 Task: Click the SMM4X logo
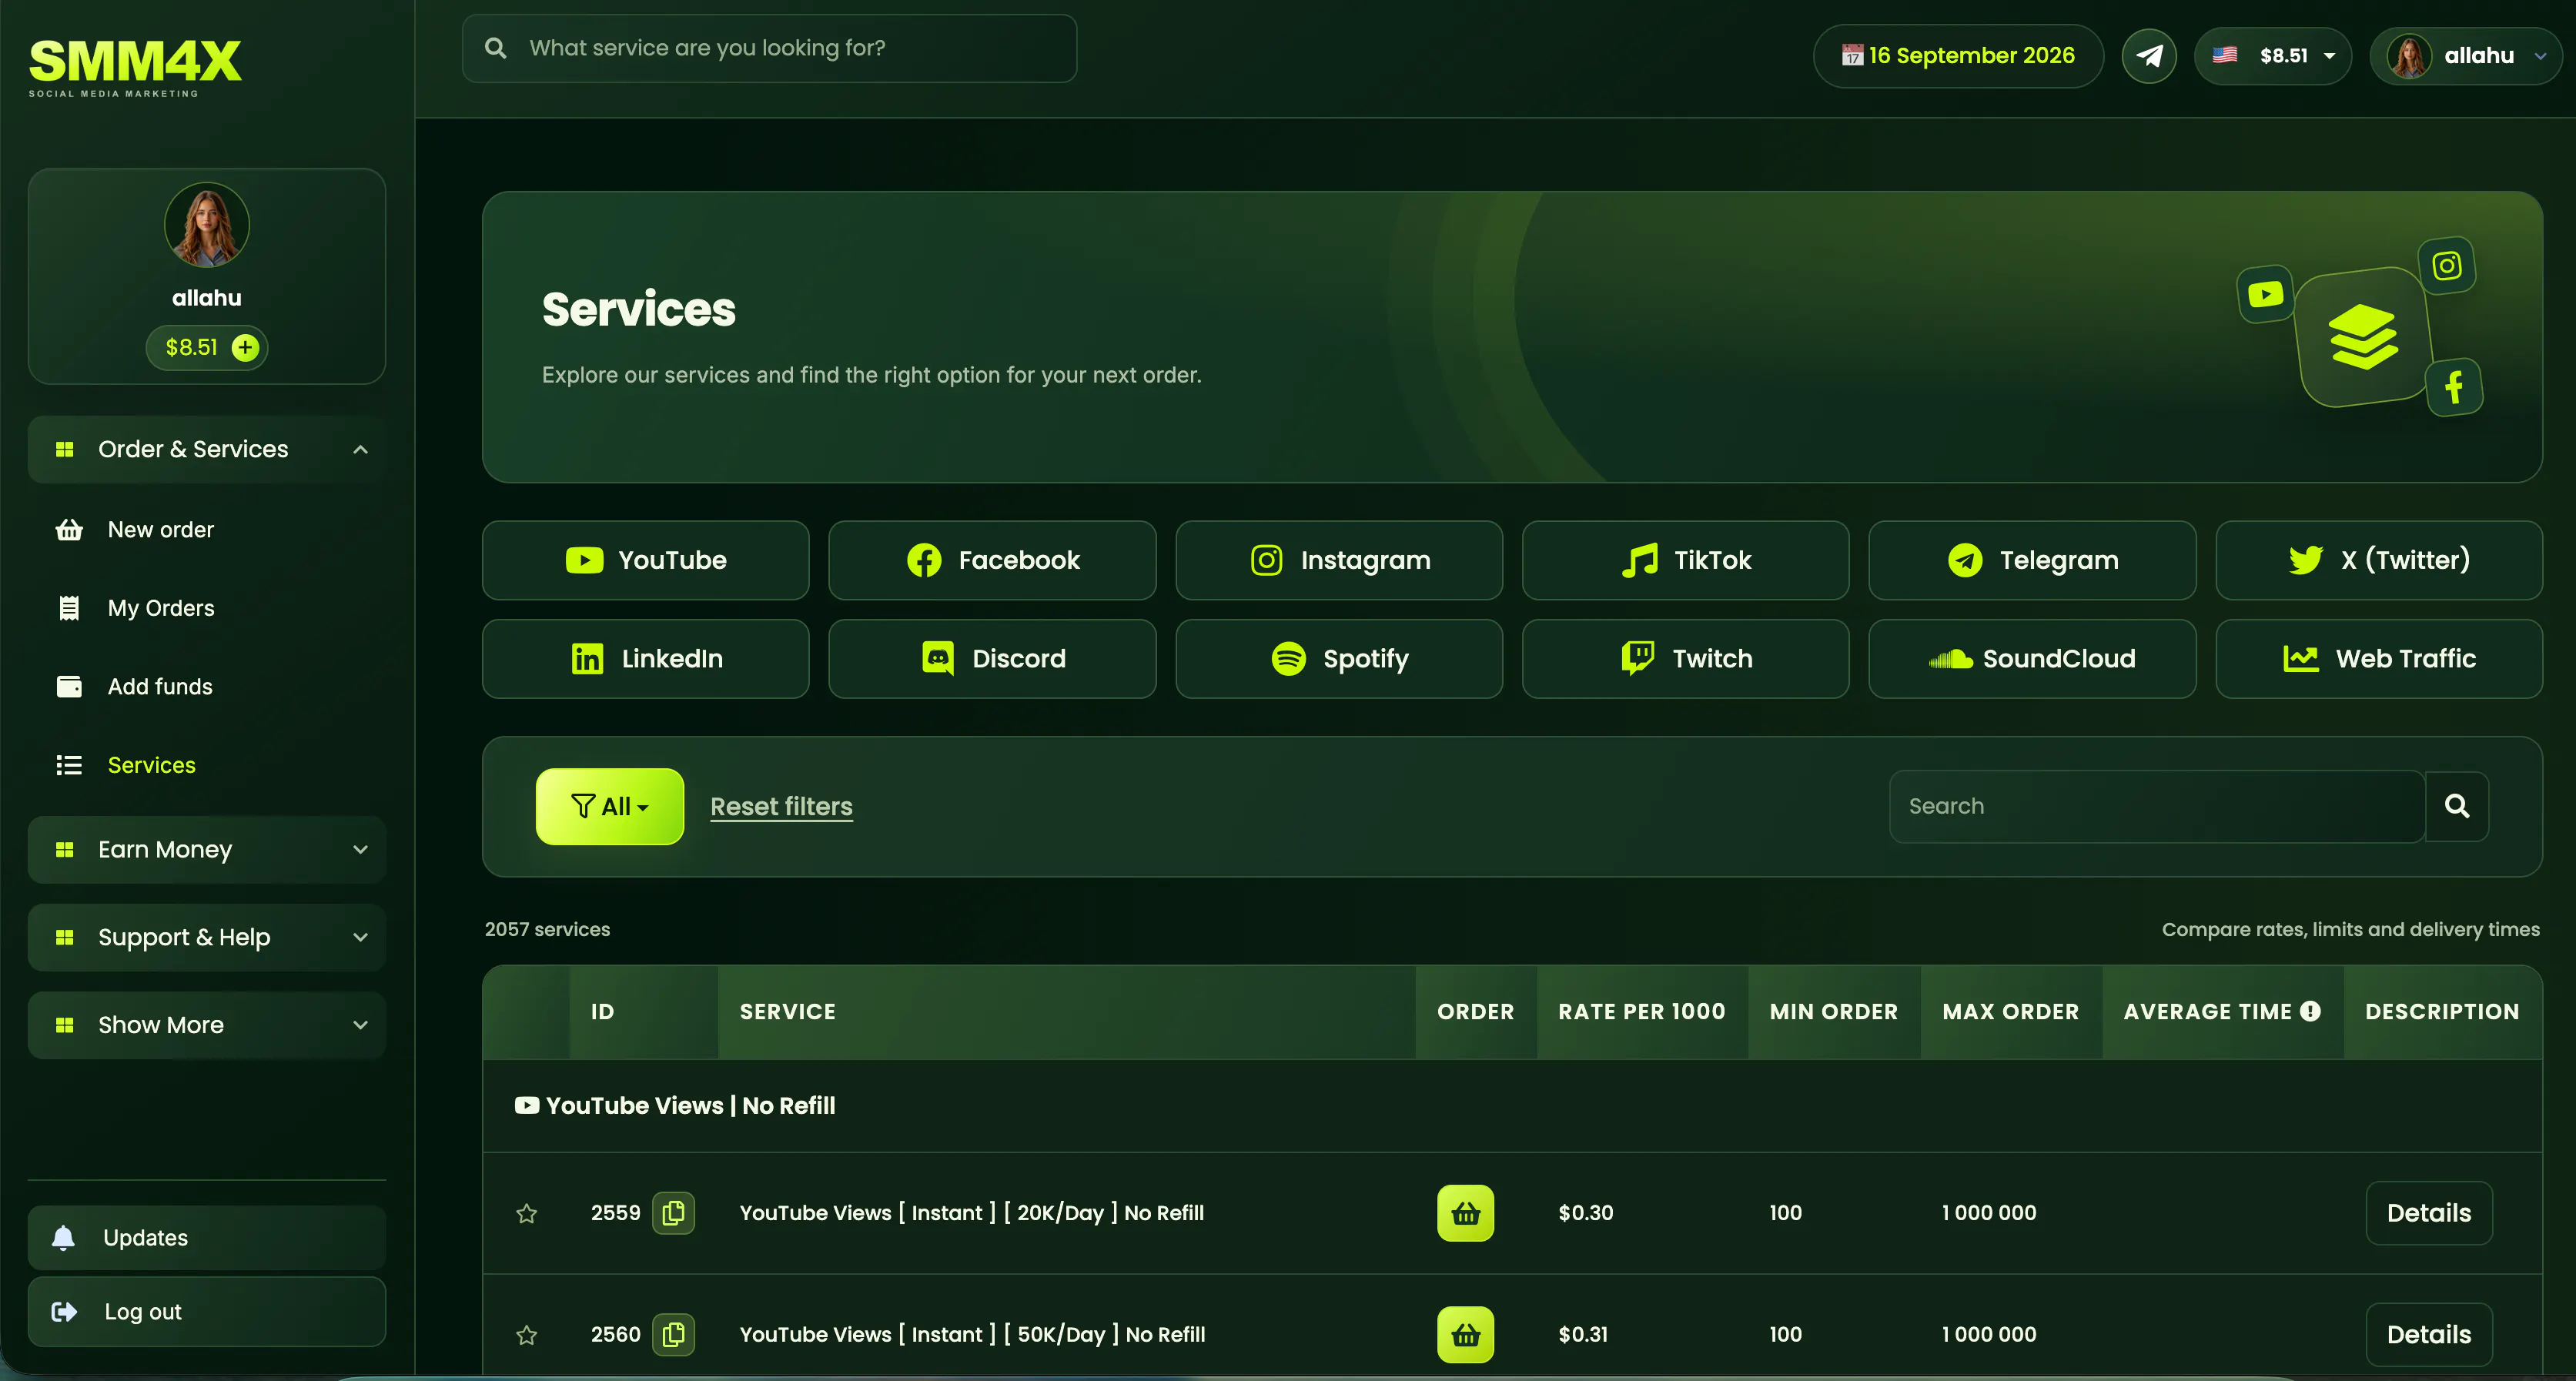coord(135,67)
